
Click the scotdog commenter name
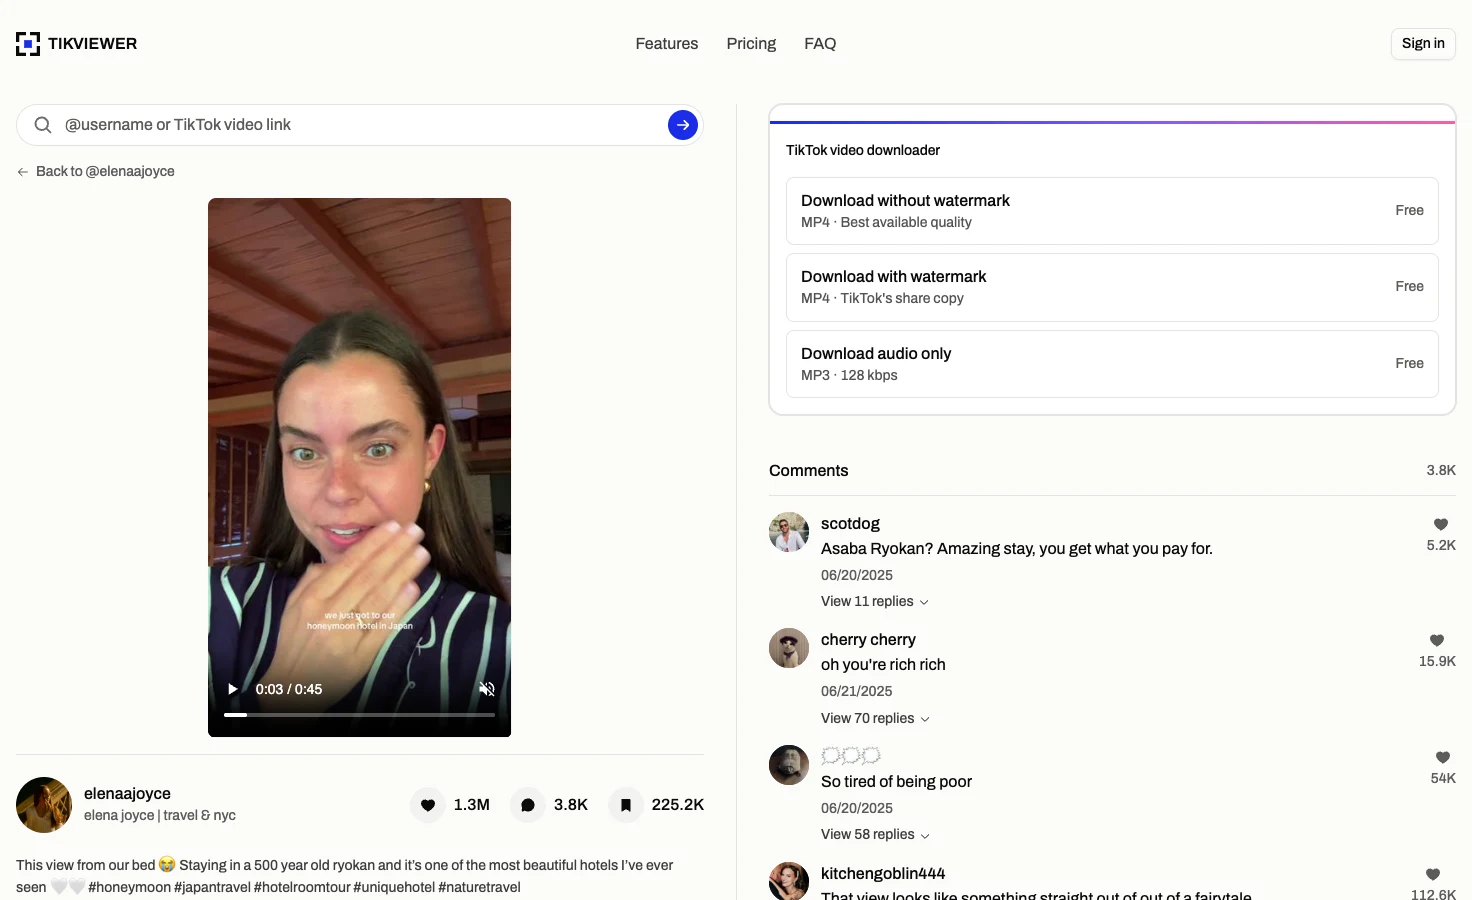850,523
